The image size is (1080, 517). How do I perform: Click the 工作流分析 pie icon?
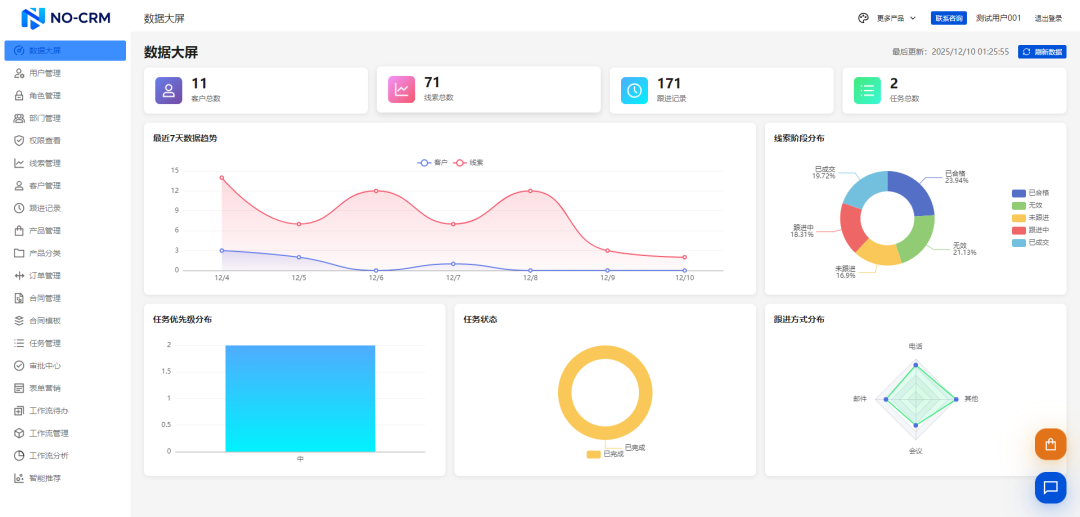pyautogui.click(x=19, y=456)
